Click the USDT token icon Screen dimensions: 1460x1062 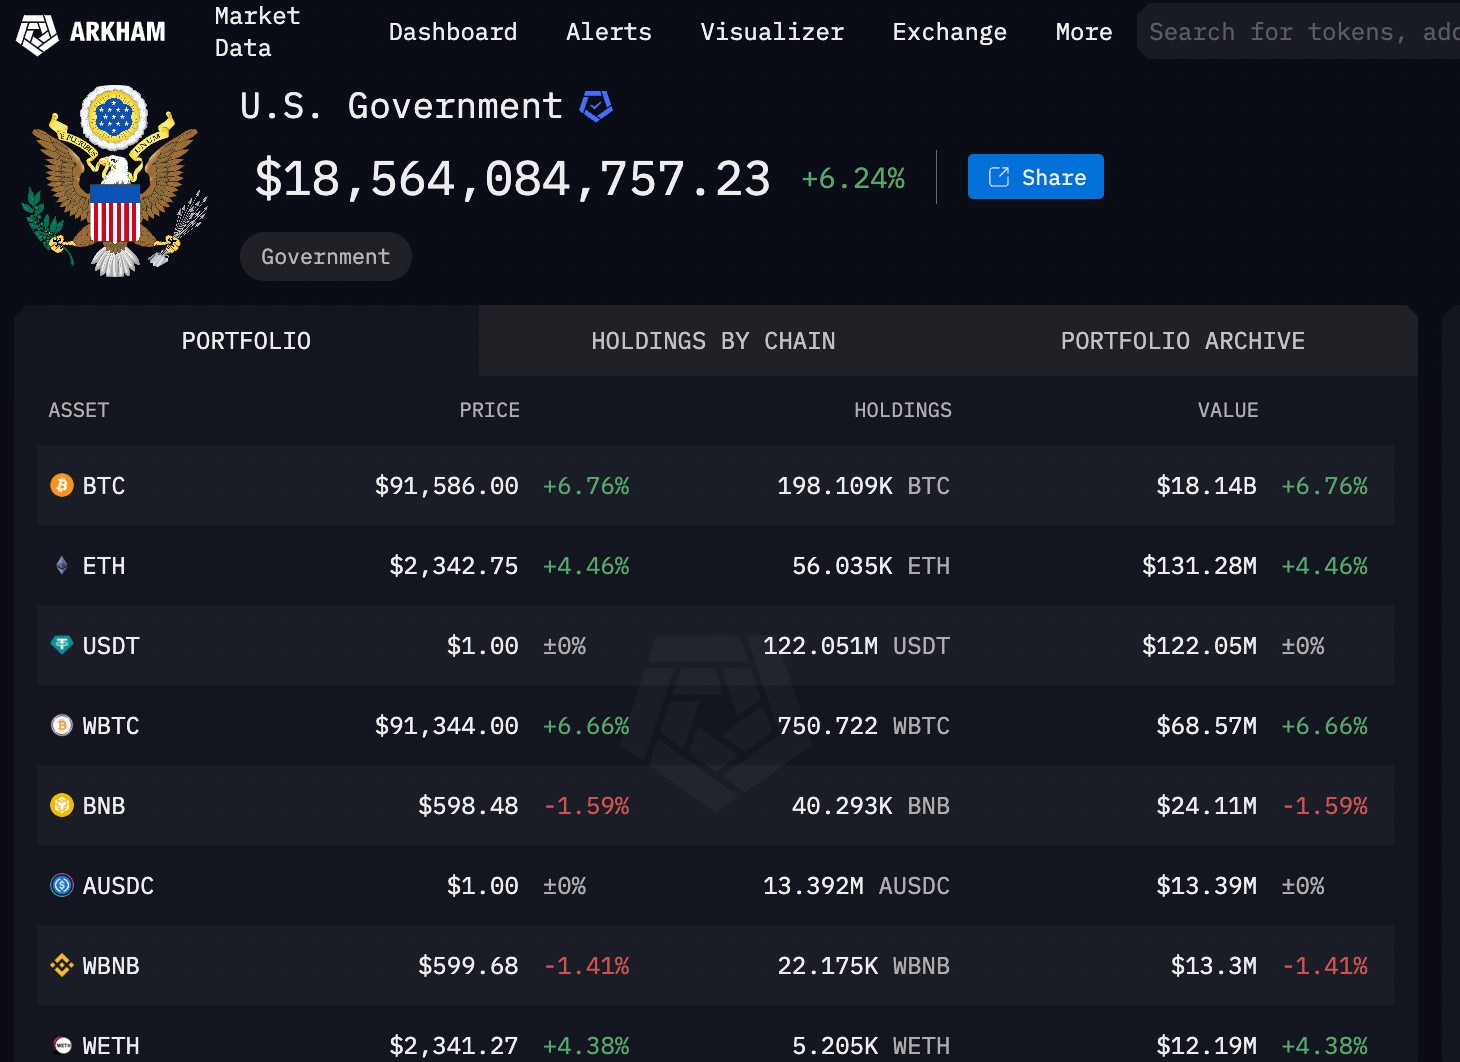pos(62,645)
